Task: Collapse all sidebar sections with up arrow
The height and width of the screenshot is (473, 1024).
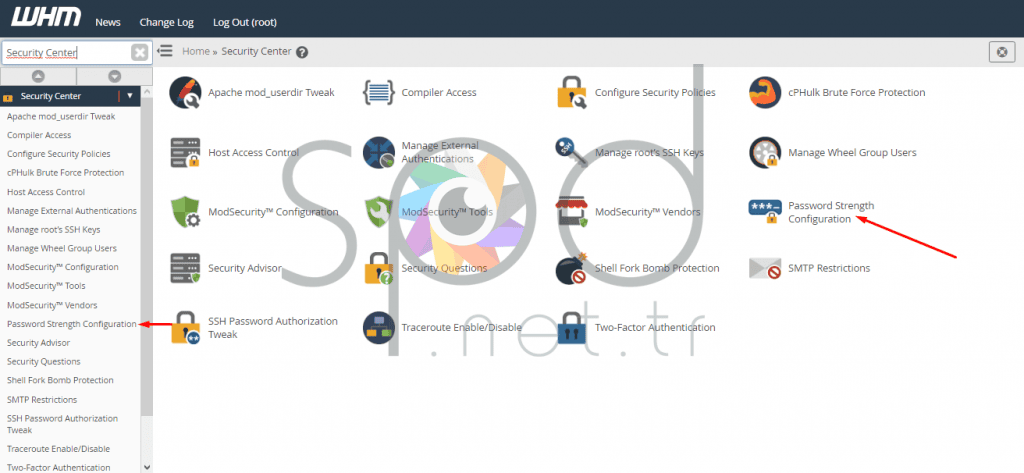Action: [39, 76]
